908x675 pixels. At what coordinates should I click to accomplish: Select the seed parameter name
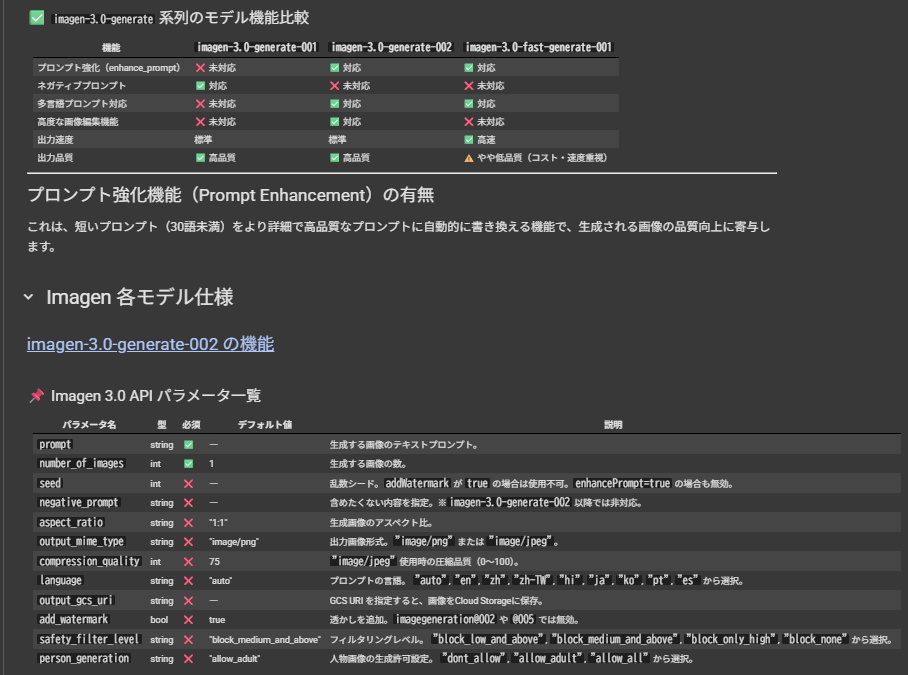click(50, 483)
